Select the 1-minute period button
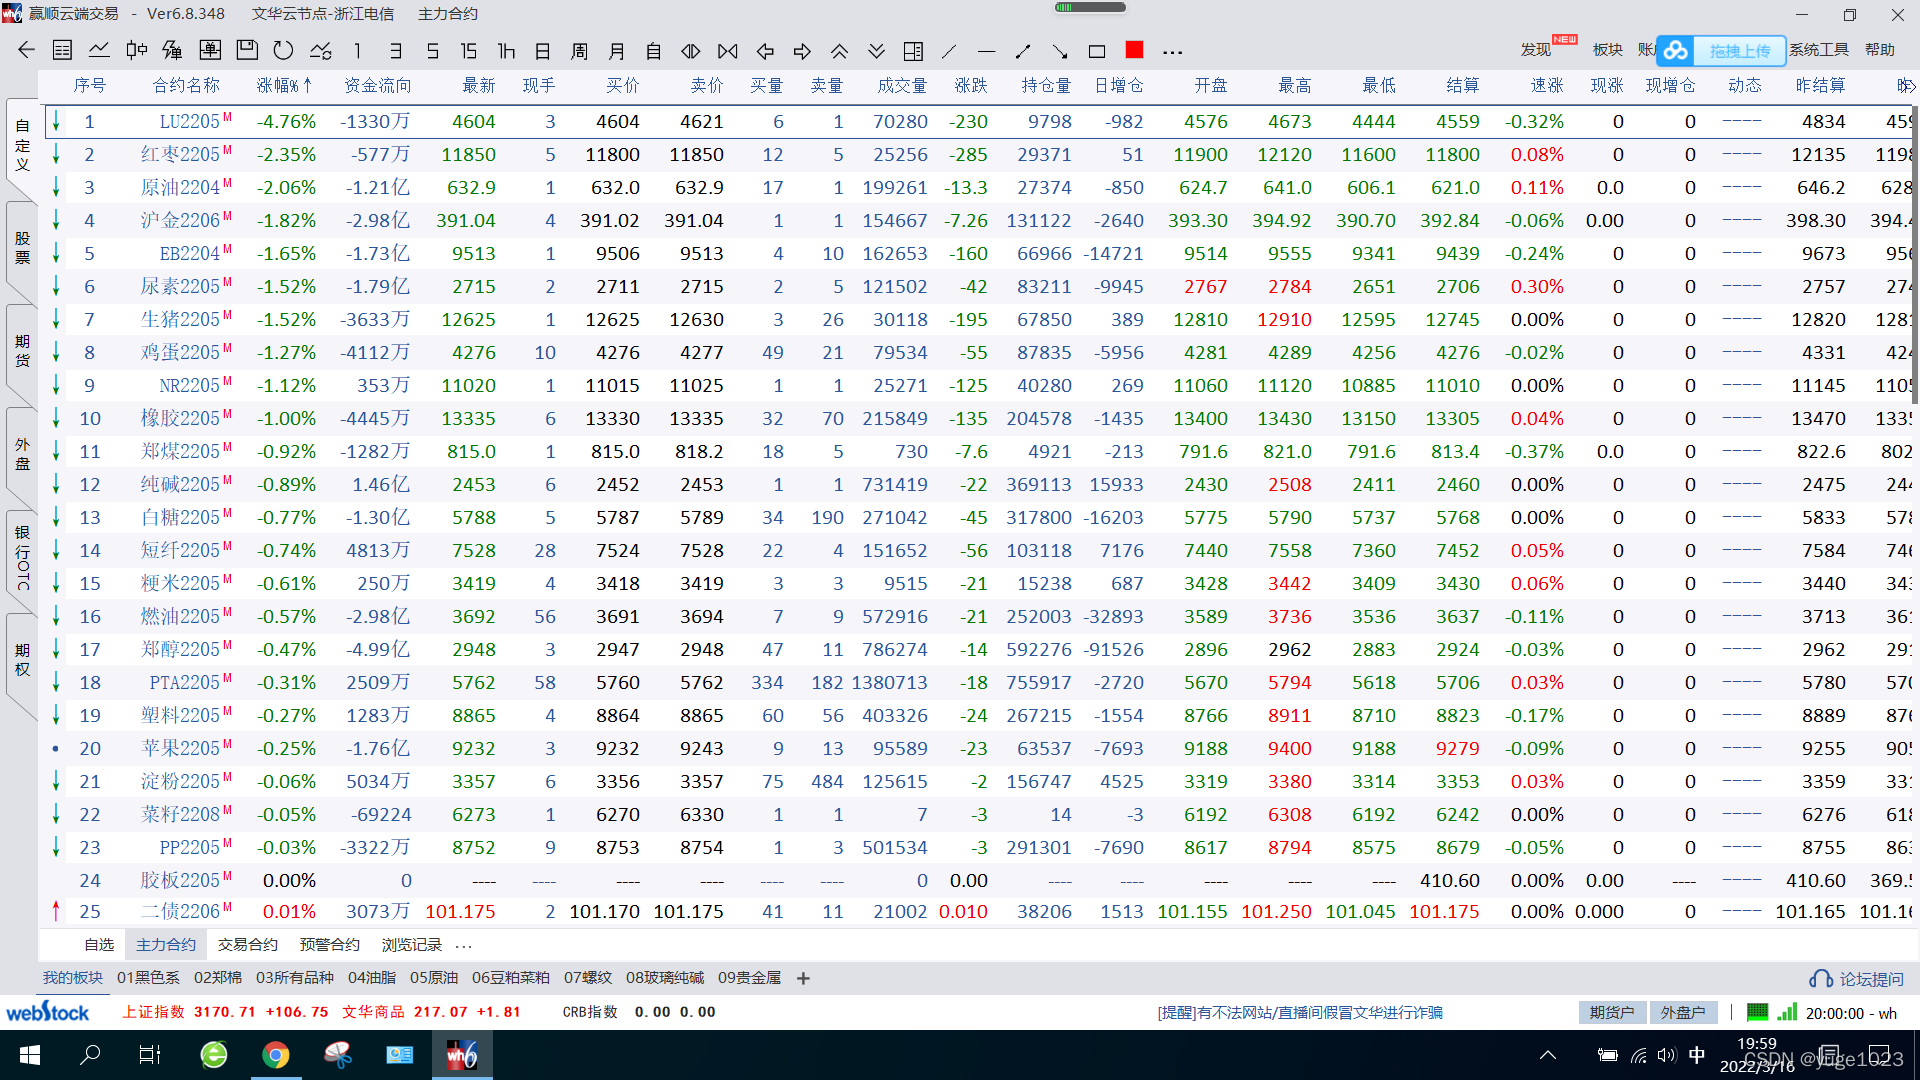Screen dimensions: 1920x1080 coord(357,51)
